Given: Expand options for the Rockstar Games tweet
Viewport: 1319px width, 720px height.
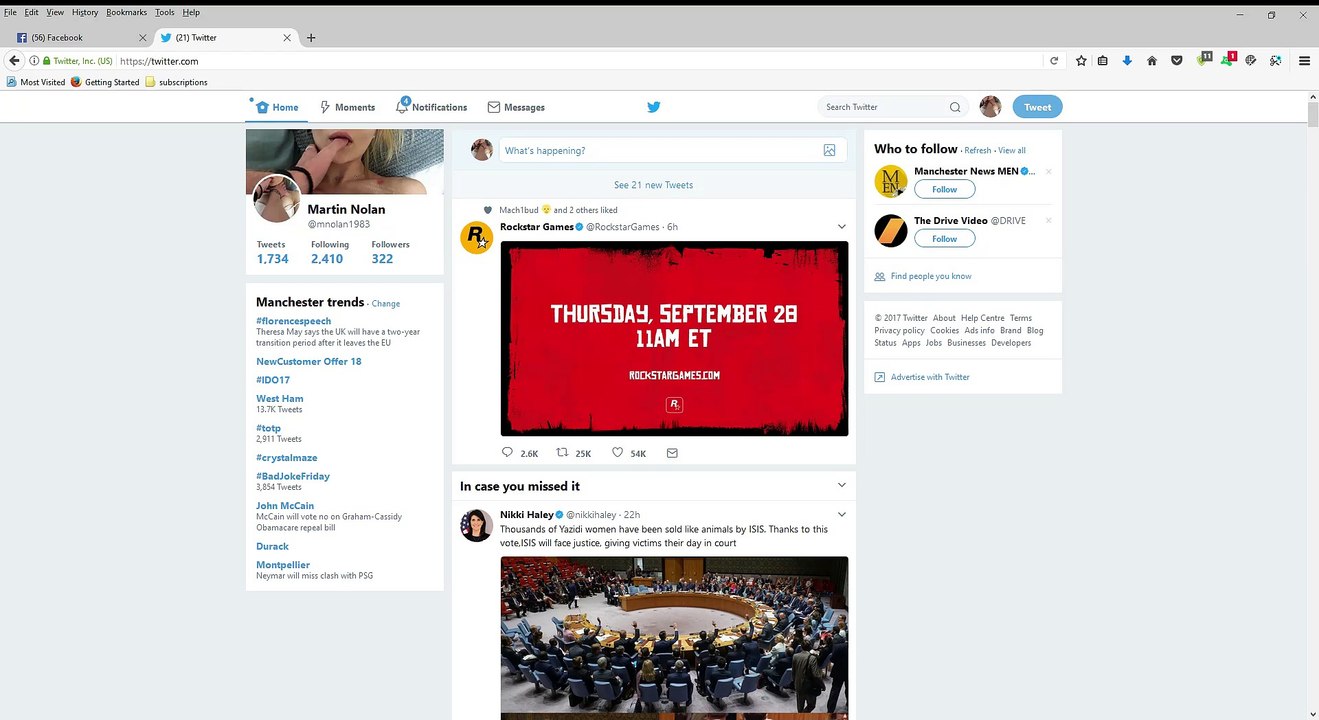Looking at the screenshot, I should pyautogui.click(x=841, y=227).
